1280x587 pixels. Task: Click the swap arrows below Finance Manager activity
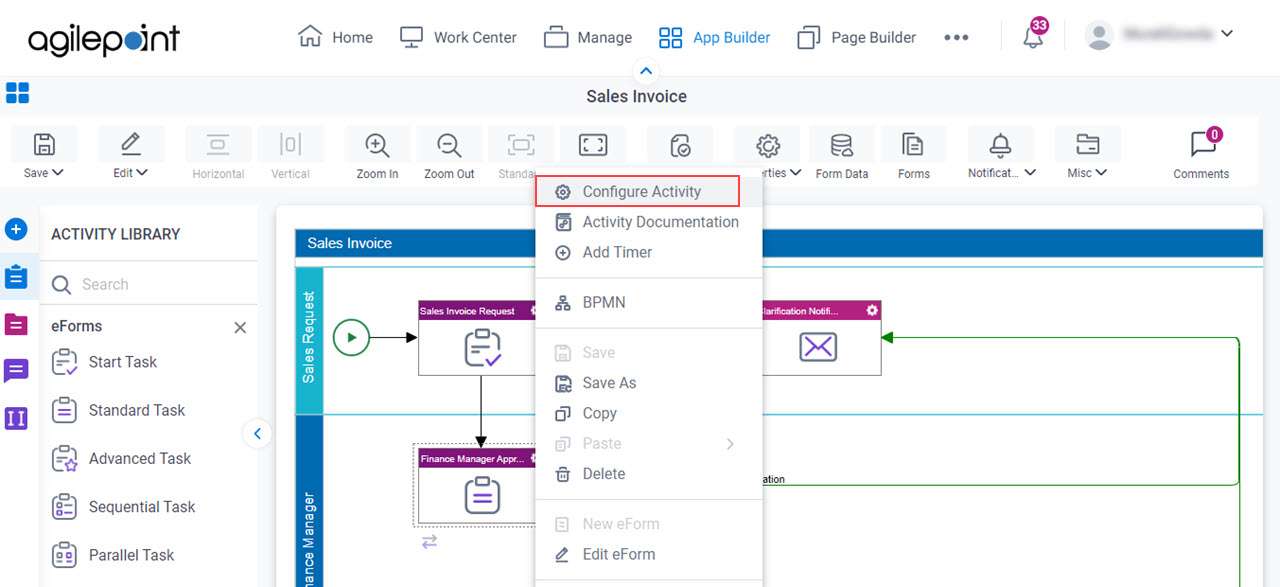429,541
